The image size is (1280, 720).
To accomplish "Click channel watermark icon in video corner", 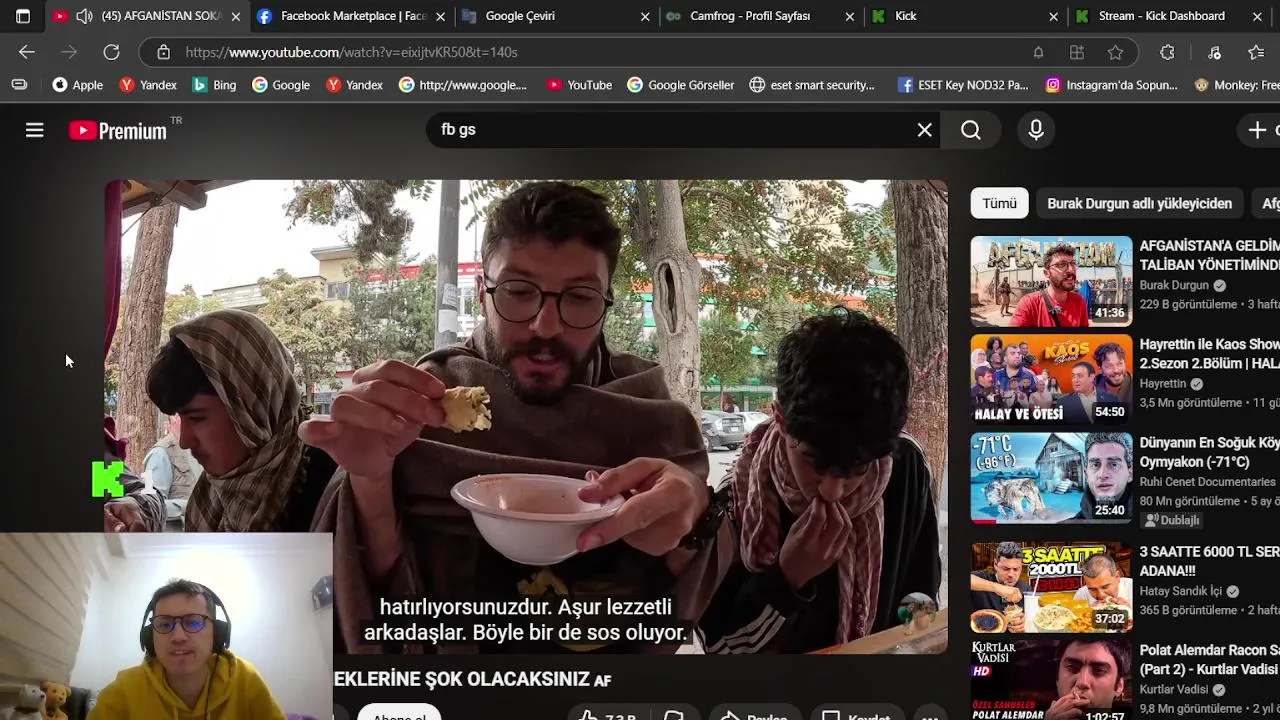I will tap(916, 613).
